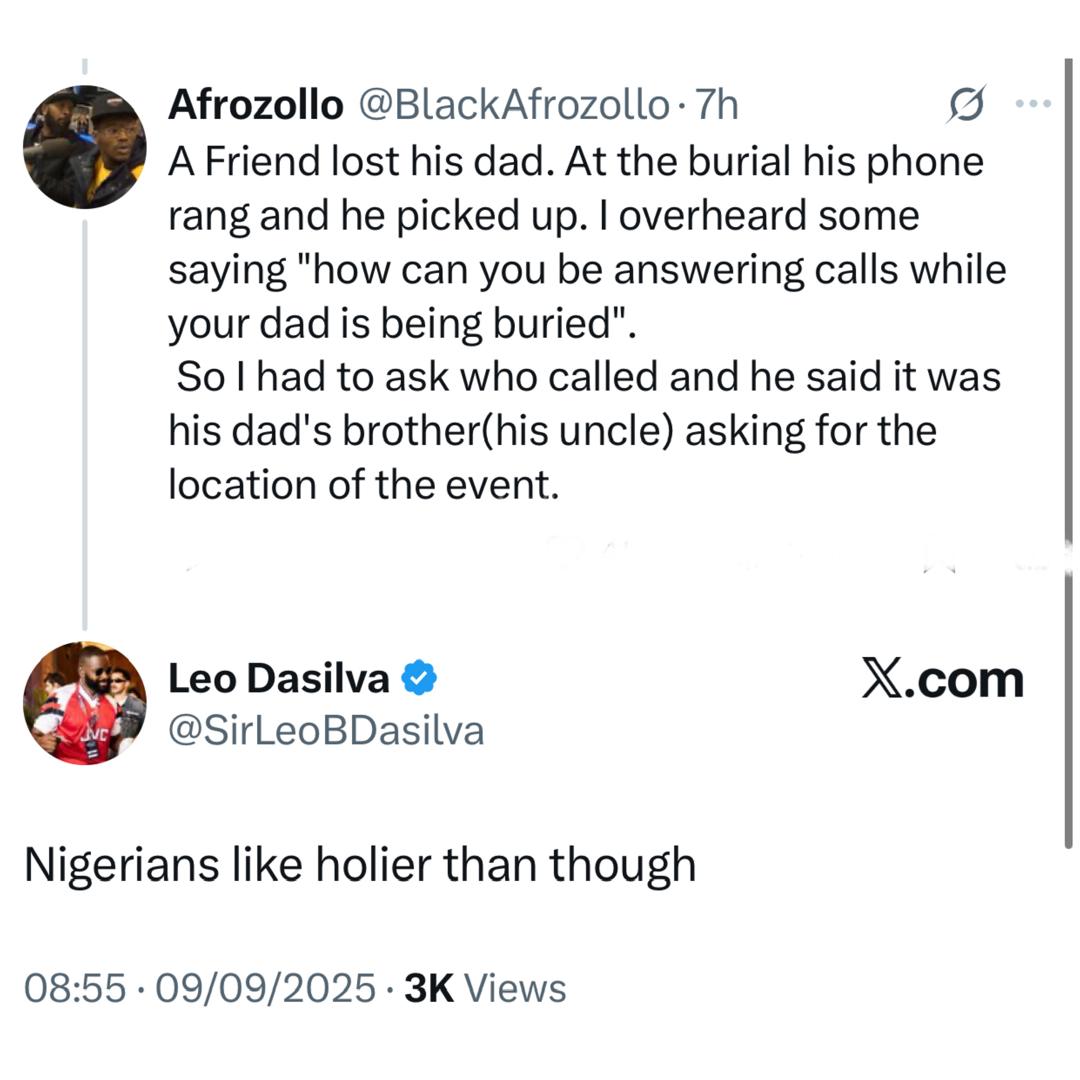Image resolution: width=1080 pixels, height=1080 pixels.
Task: Click the thread line stub above Afrozollo's avatar
Action: [x=85, y=67]
